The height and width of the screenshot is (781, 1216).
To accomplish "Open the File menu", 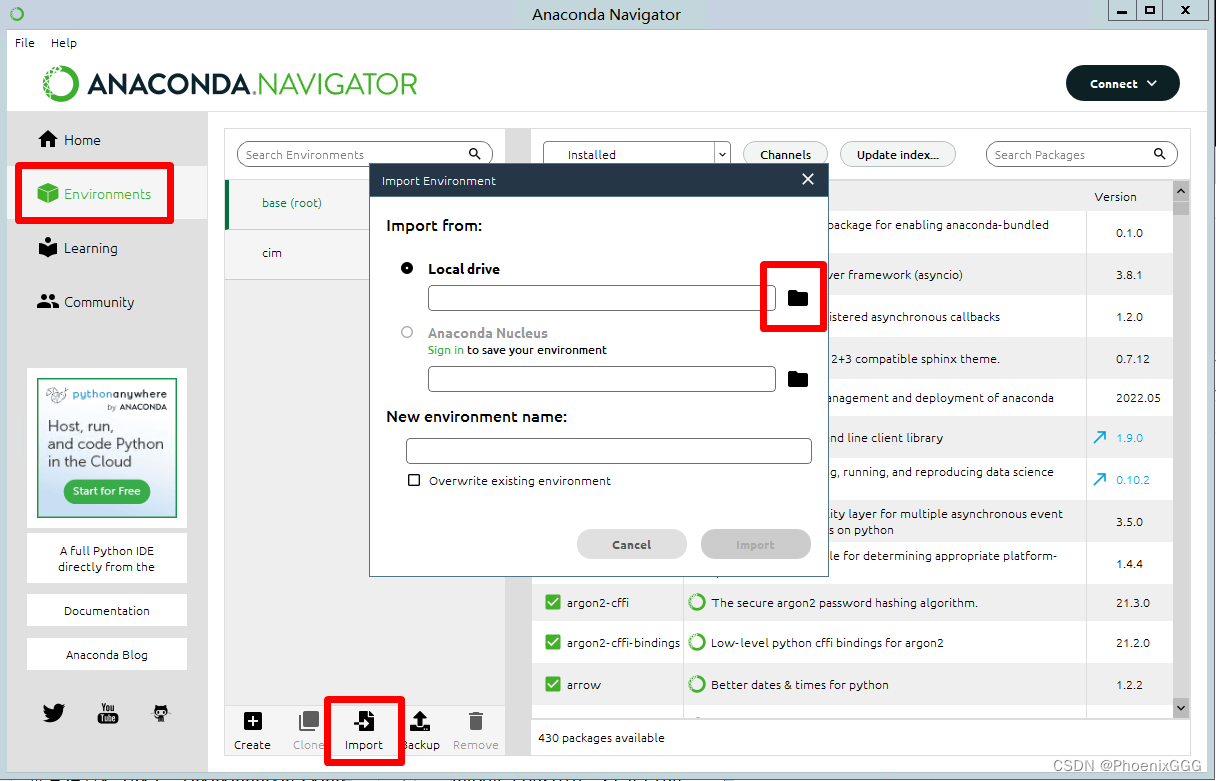I will [25, 43].
